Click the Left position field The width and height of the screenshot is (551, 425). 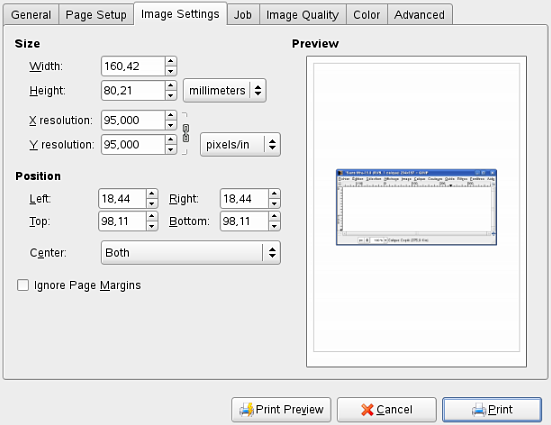tap(122, 199)
